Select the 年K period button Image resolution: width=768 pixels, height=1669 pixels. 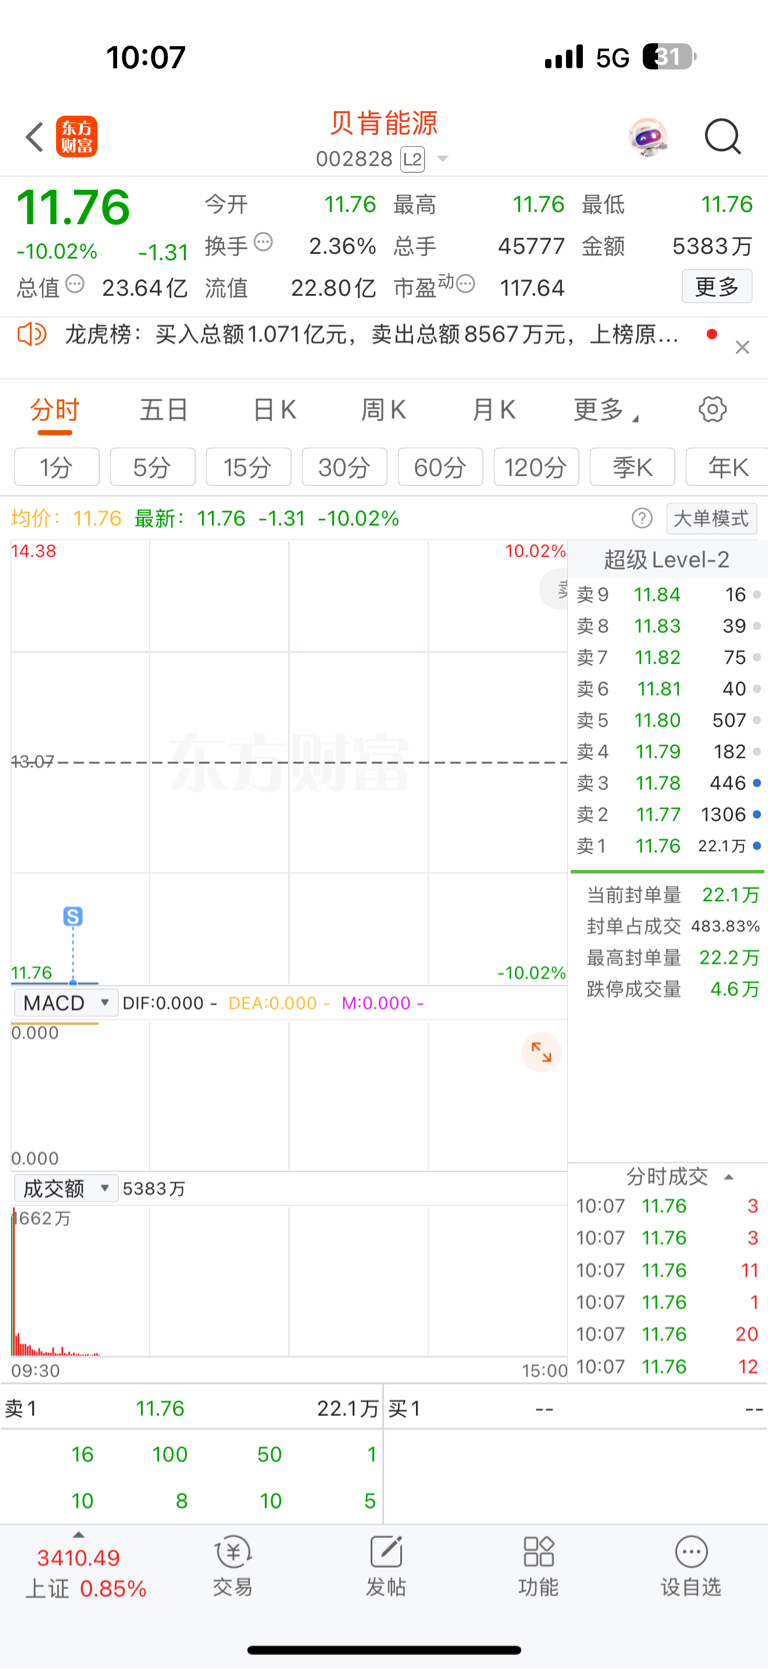[727, 467]
